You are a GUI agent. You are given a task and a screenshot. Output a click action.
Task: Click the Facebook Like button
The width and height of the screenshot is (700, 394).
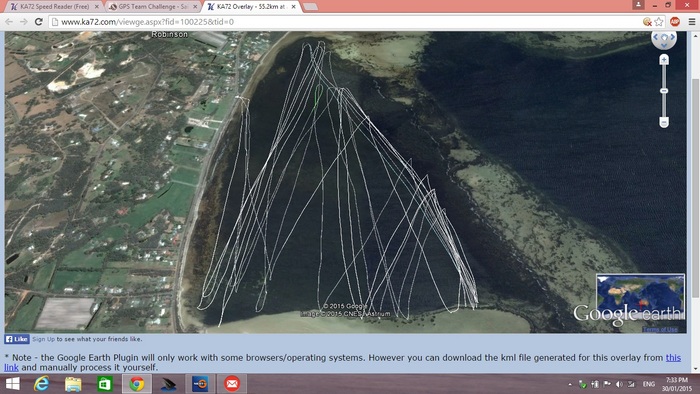tap(17, 339)
